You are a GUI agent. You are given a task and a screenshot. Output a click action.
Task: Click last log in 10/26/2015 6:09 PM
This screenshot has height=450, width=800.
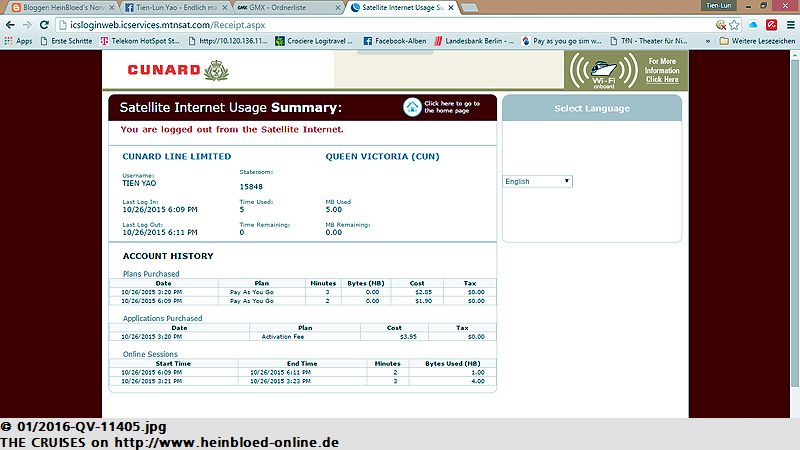click(x=160, y=210)
